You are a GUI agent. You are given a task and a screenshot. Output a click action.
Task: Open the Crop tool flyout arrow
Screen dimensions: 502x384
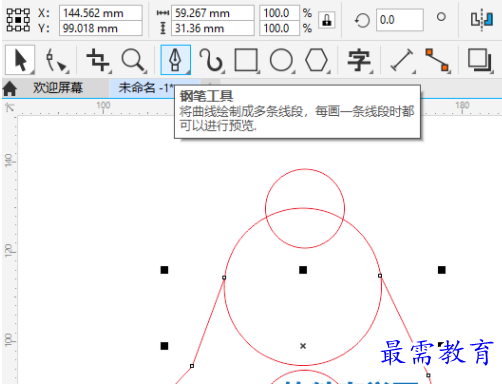tap(110, 72)
